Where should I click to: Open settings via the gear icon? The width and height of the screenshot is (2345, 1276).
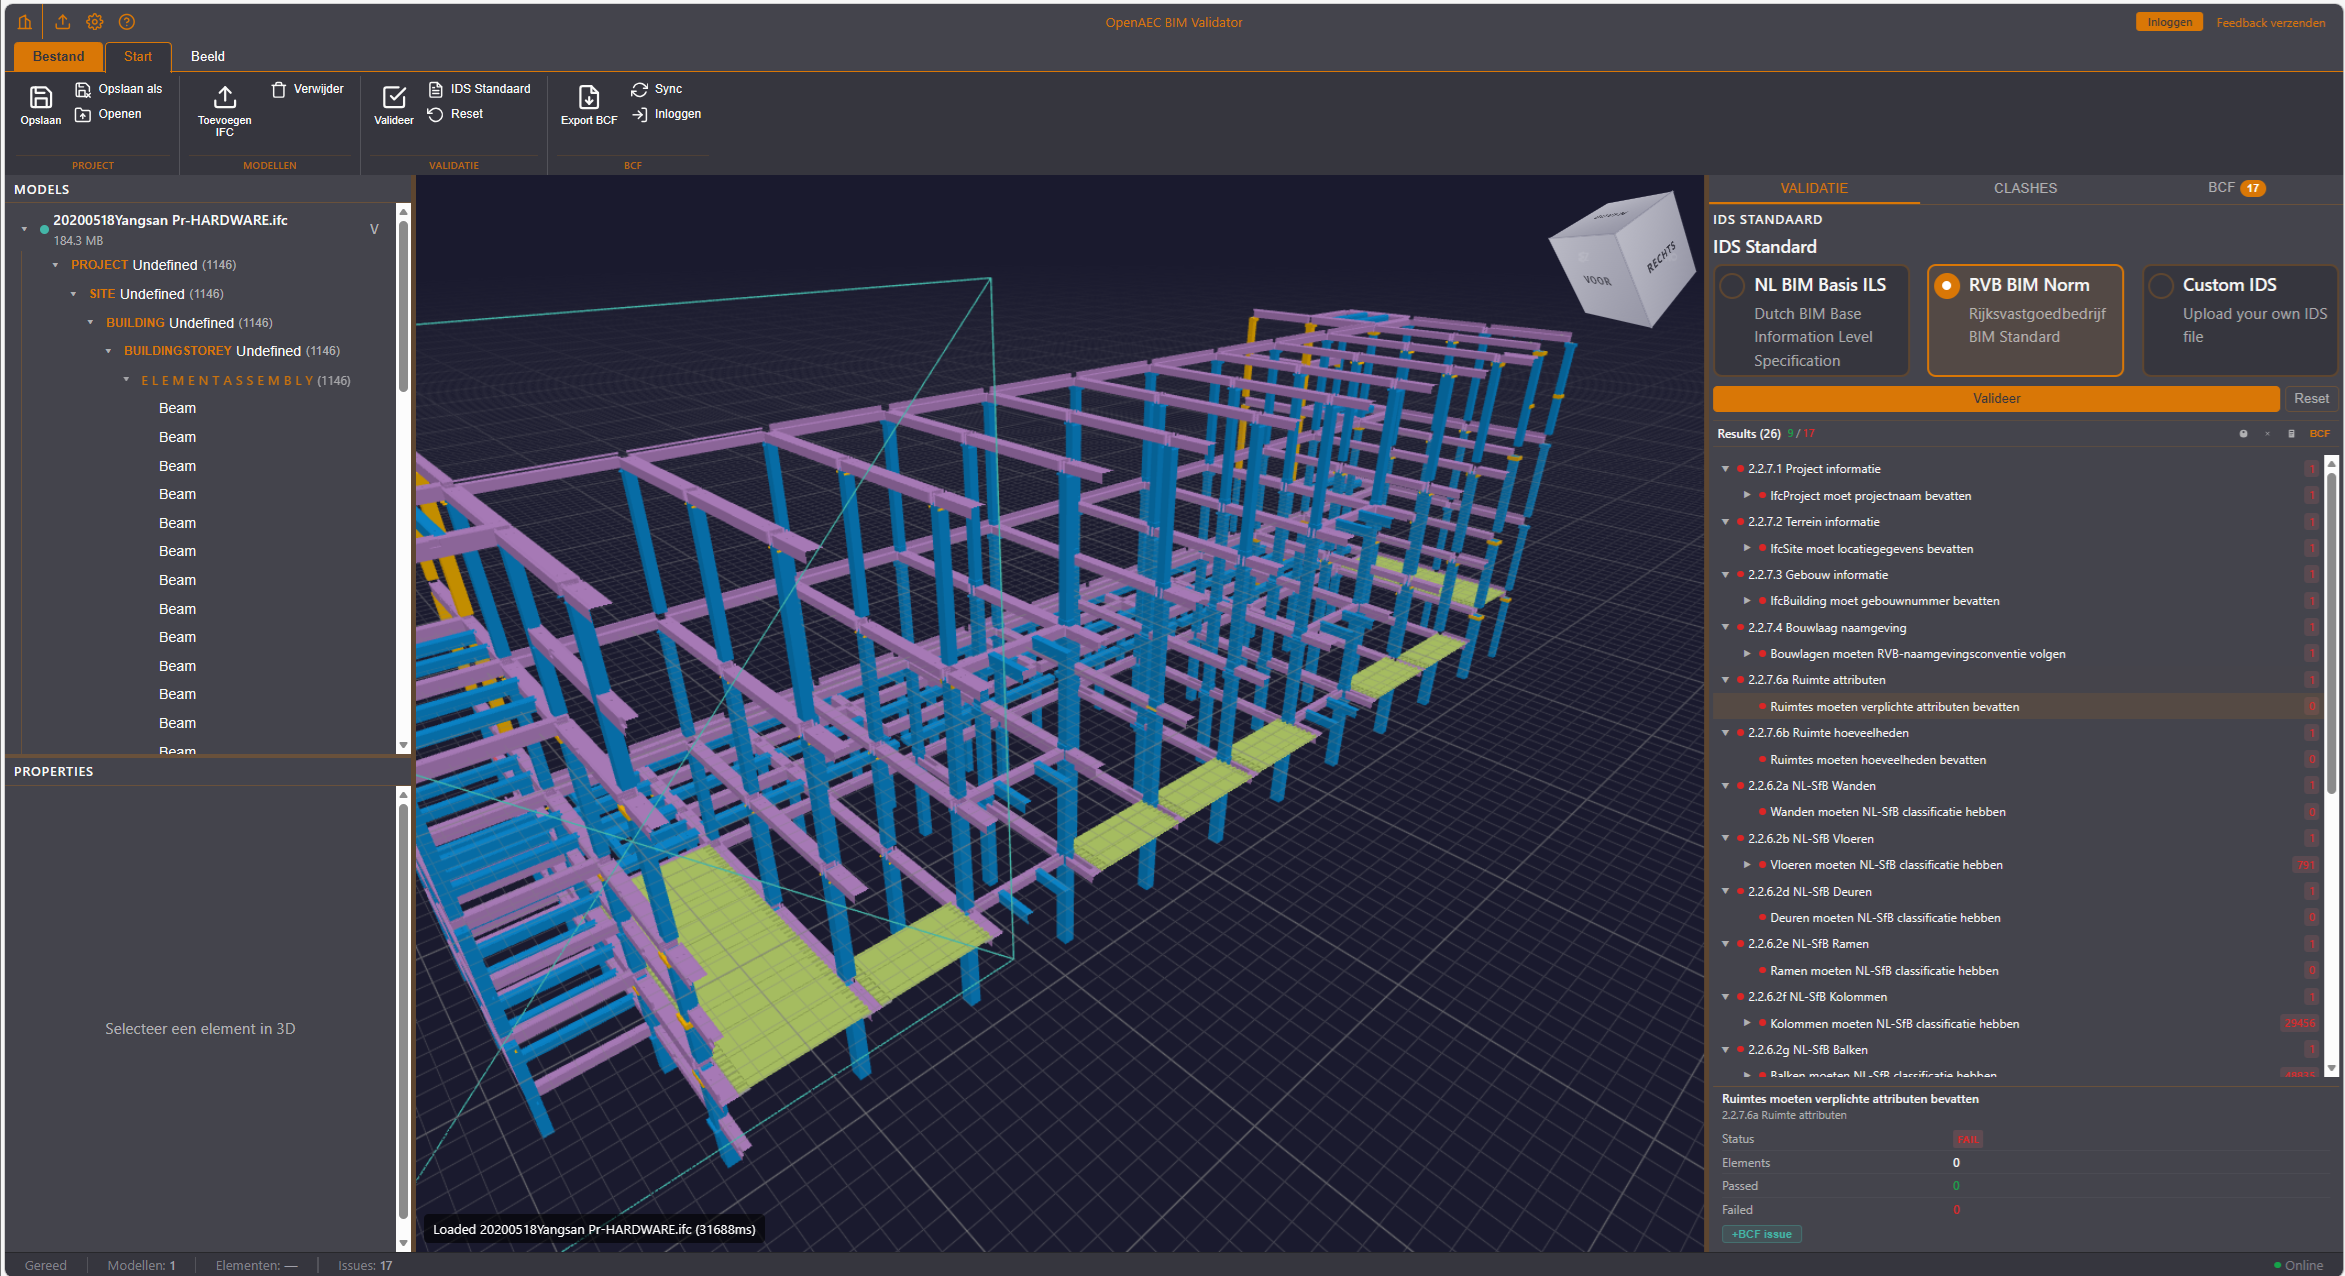95,22
